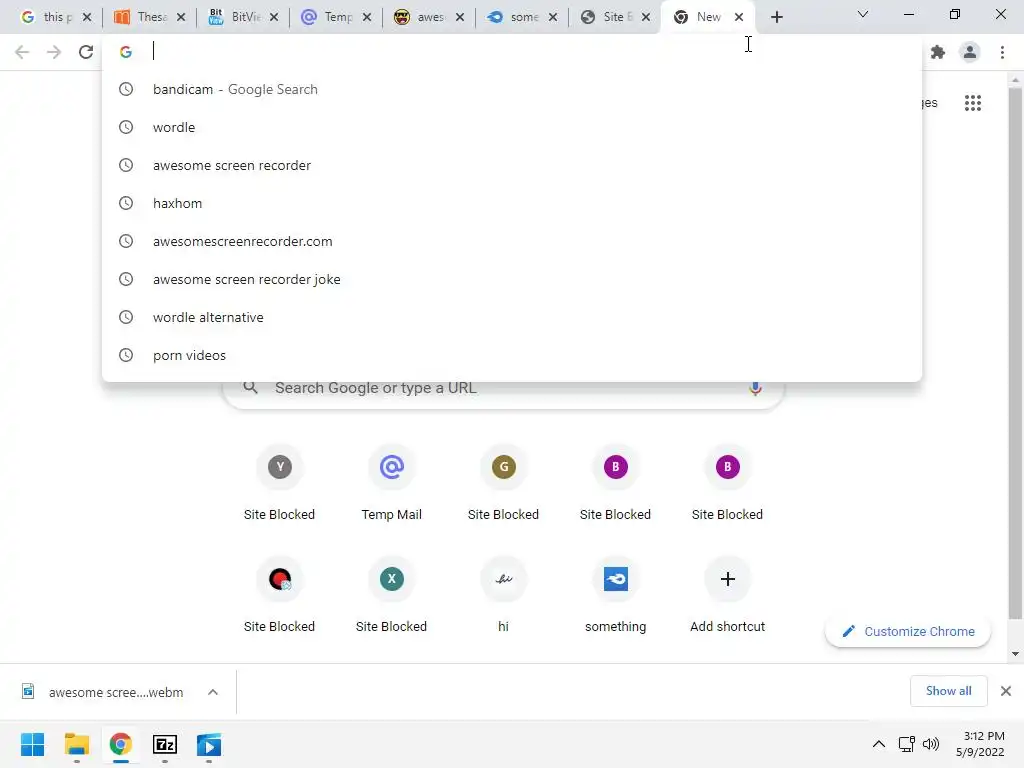Start voice search with microphone

(755, 388)
